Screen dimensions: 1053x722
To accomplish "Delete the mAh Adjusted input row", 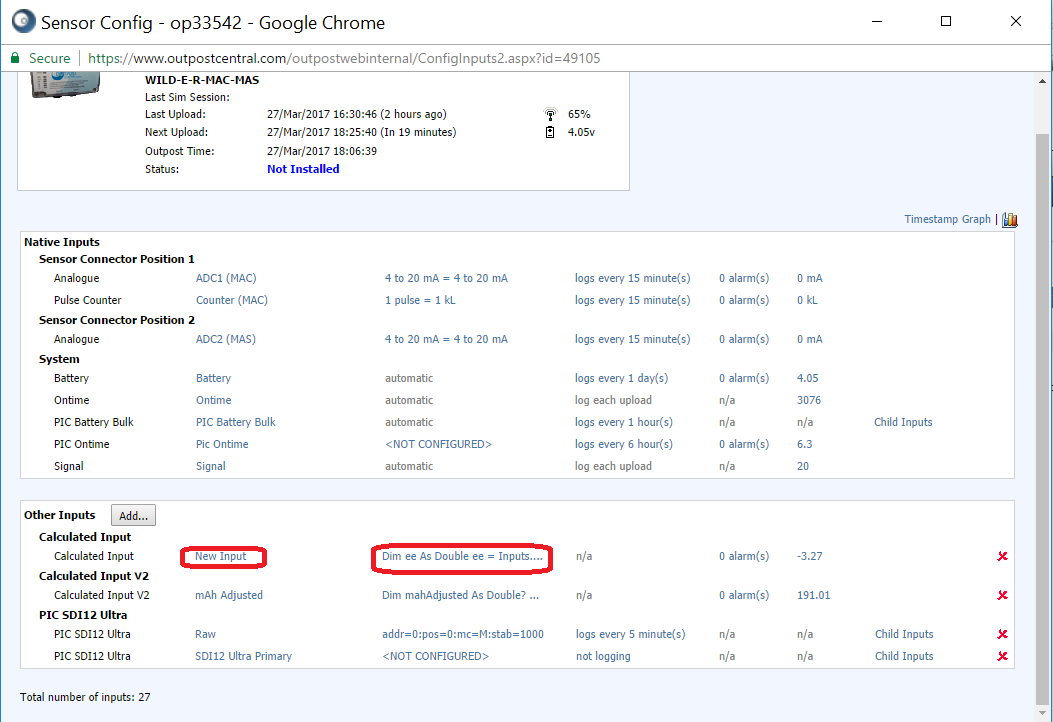I will pos(1002,595).
